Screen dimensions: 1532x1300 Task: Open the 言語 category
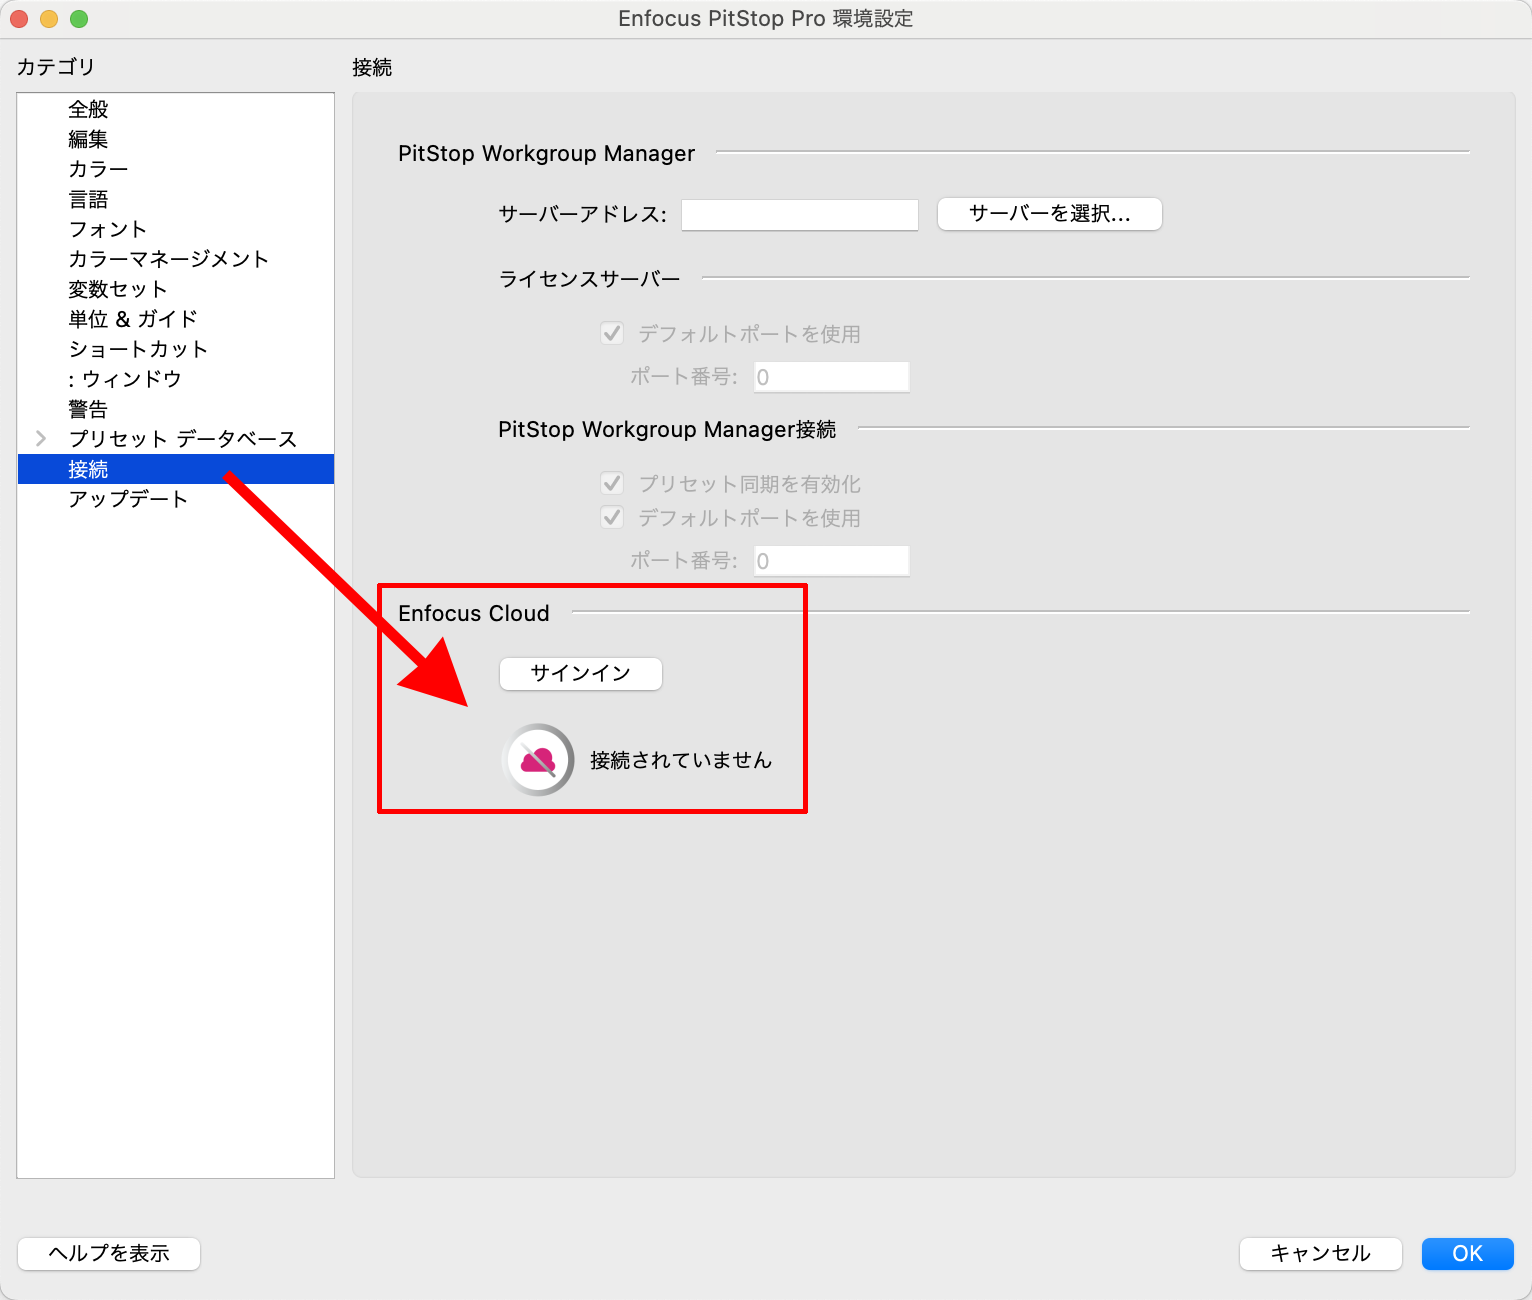click(x=176, y=199)
